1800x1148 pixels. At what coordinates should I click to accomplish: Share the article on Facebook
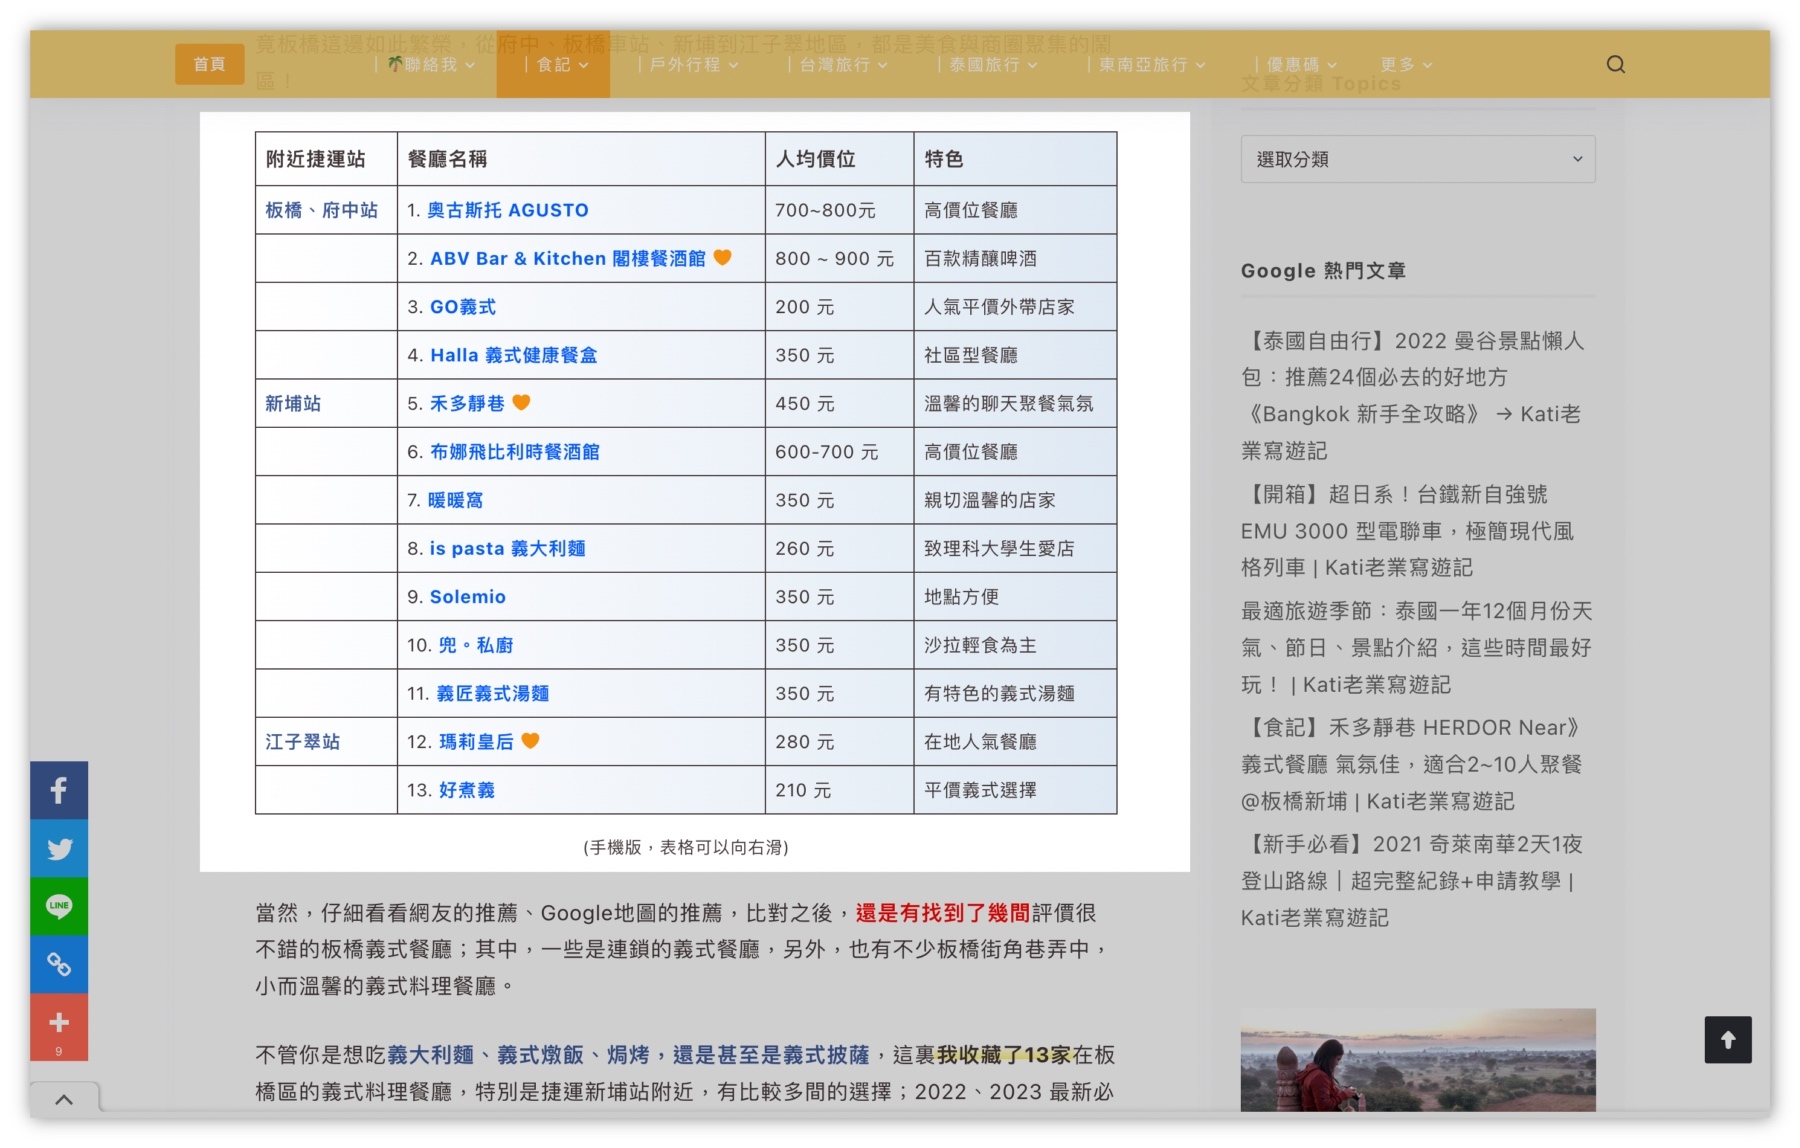59,790
